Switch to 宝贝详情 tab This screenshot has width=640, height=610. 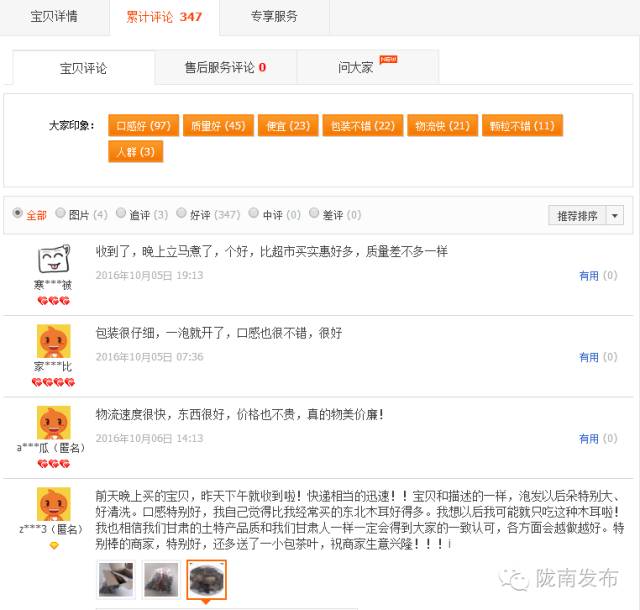54,17
